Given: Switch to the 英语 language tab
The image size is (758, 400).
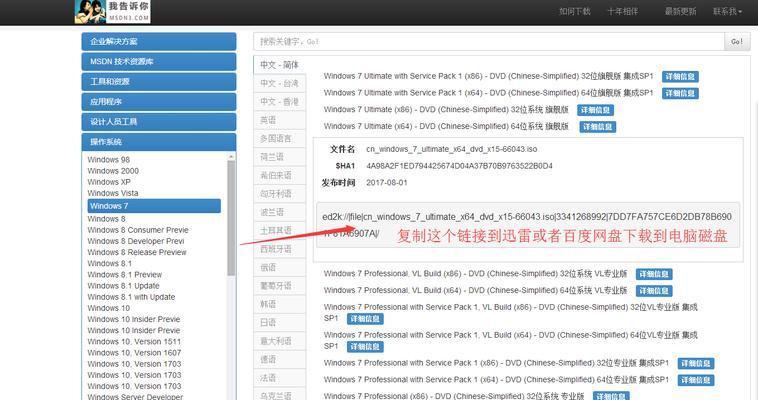Looking at the screenshot, I should click(279, 120).
